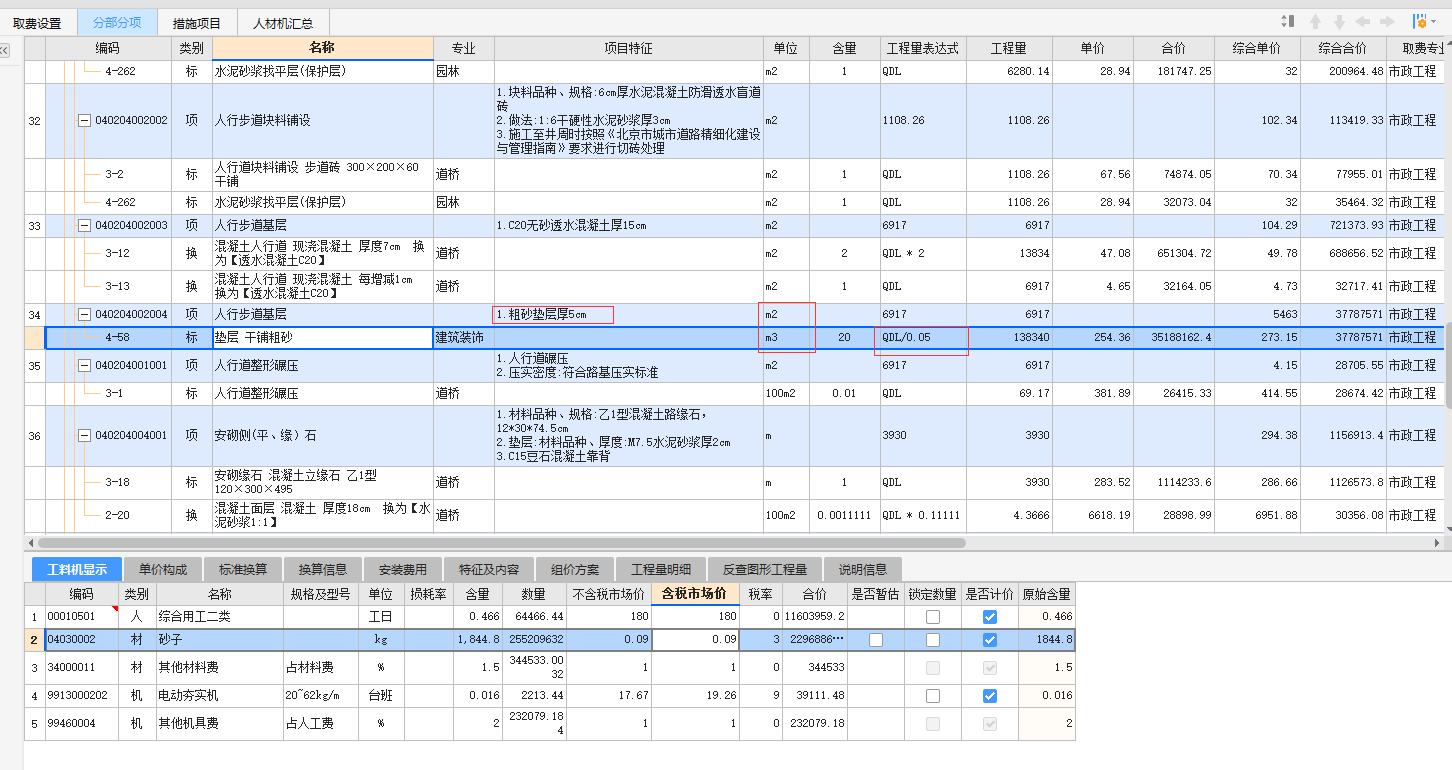Click the 项目特征 column header

(629, 49)
